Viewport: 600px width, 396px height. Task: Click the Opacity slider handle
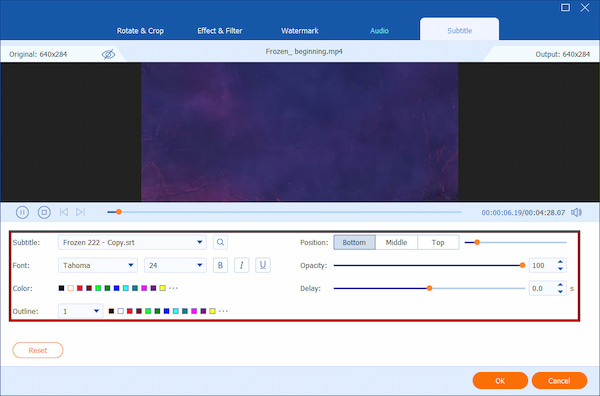coord(522,265)
